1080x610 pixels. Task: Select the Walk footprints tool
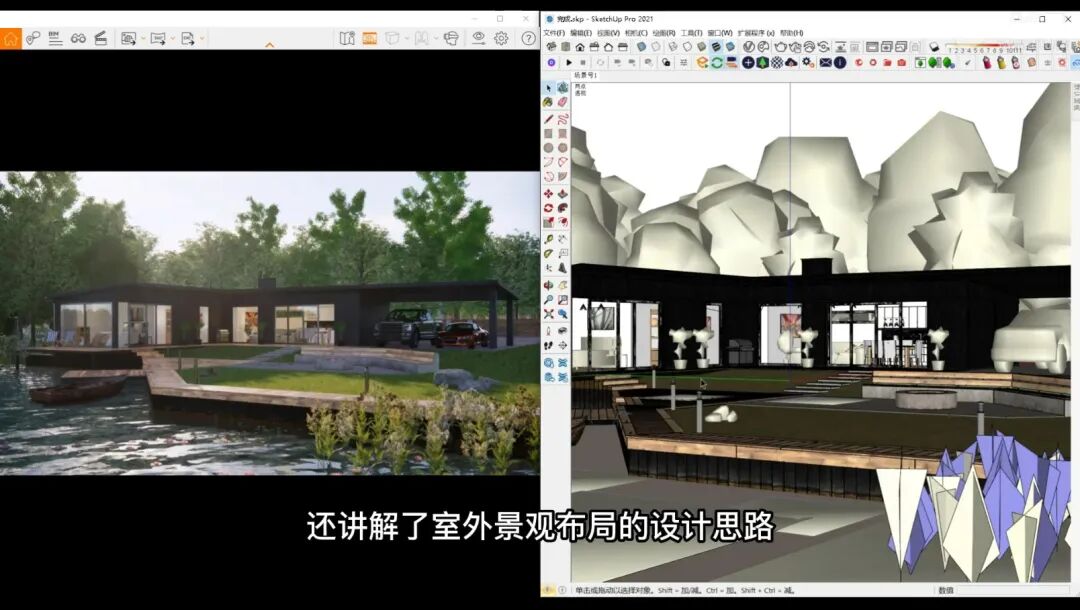point(548,345)
